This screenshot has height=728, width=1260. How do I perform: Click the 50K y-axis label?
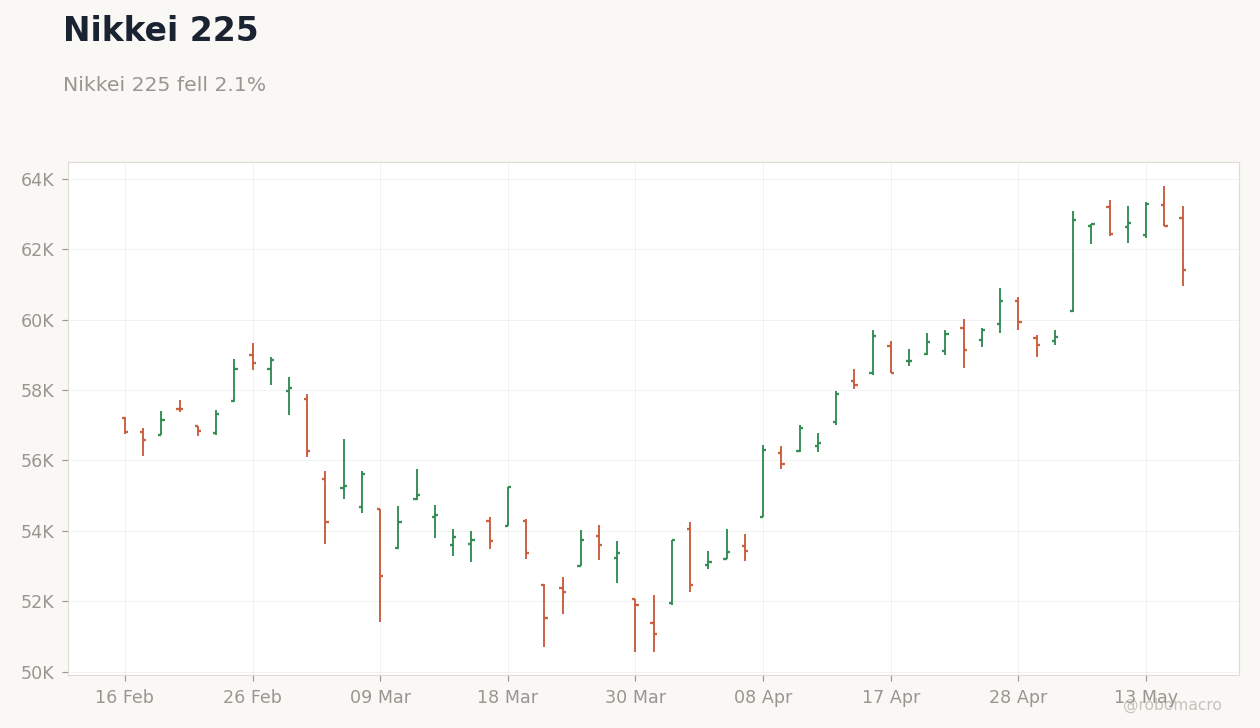(37, 672)
